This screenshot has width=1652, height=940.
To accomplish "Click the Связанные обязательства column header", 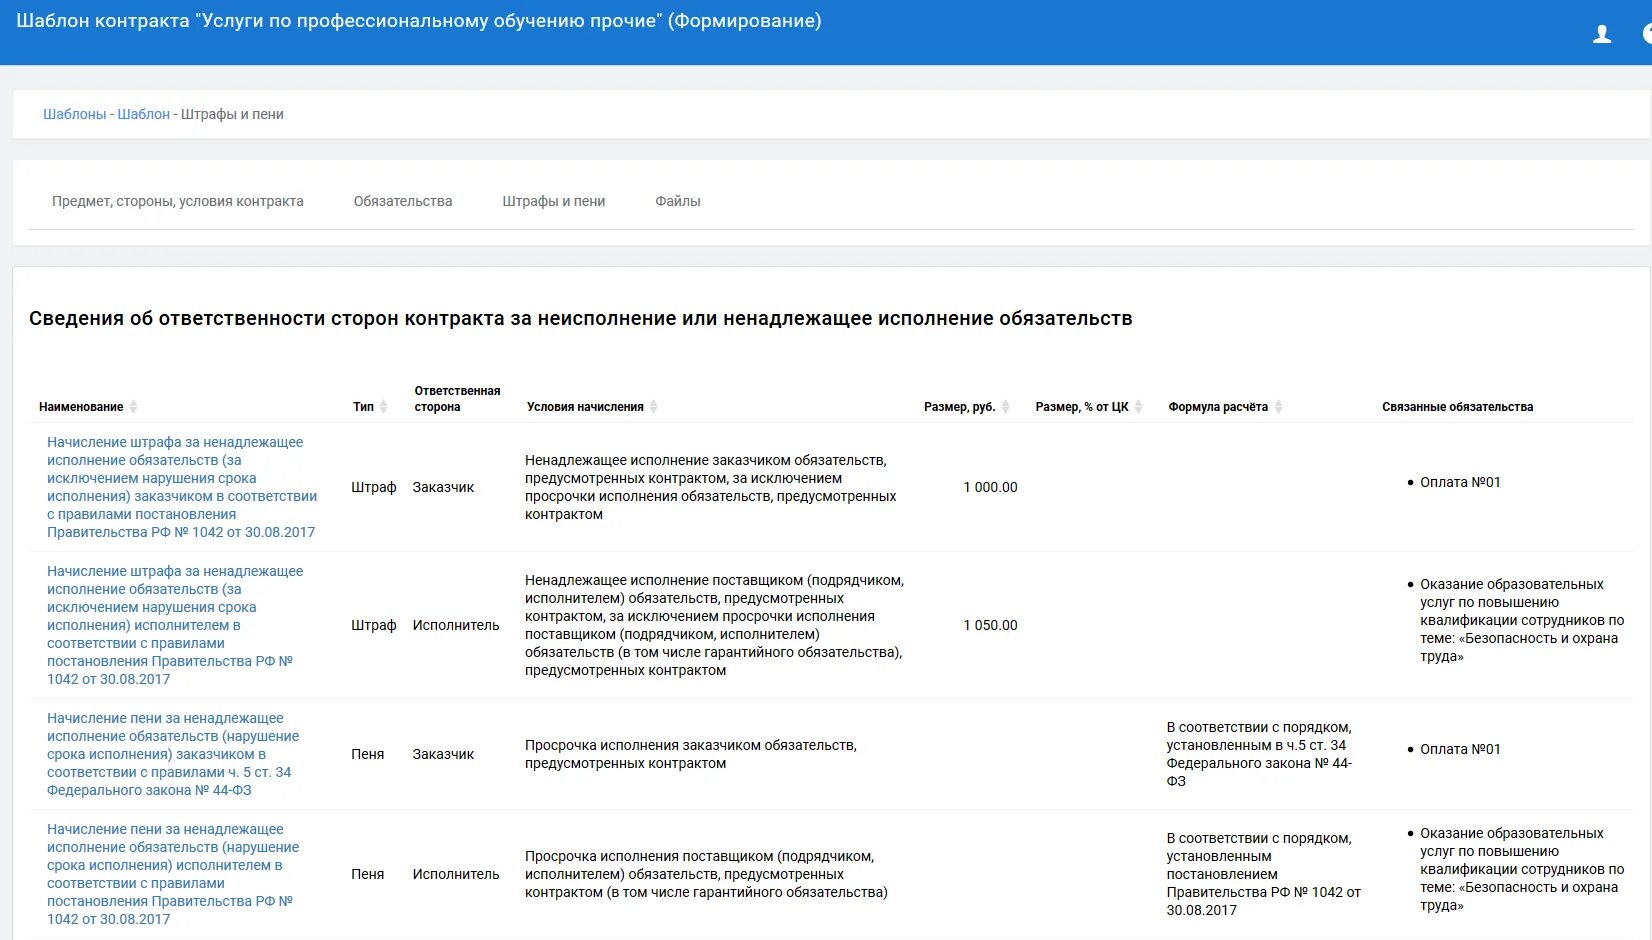I will pos(1457,407).
